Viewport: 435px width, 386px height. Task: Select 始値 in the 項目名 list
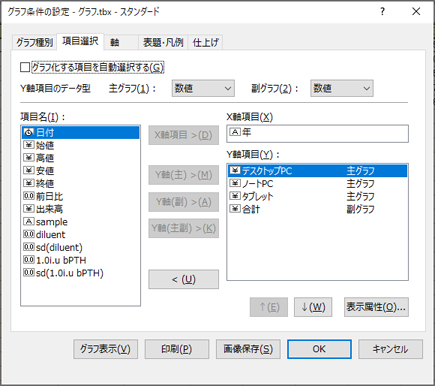[x=80, y=145]
